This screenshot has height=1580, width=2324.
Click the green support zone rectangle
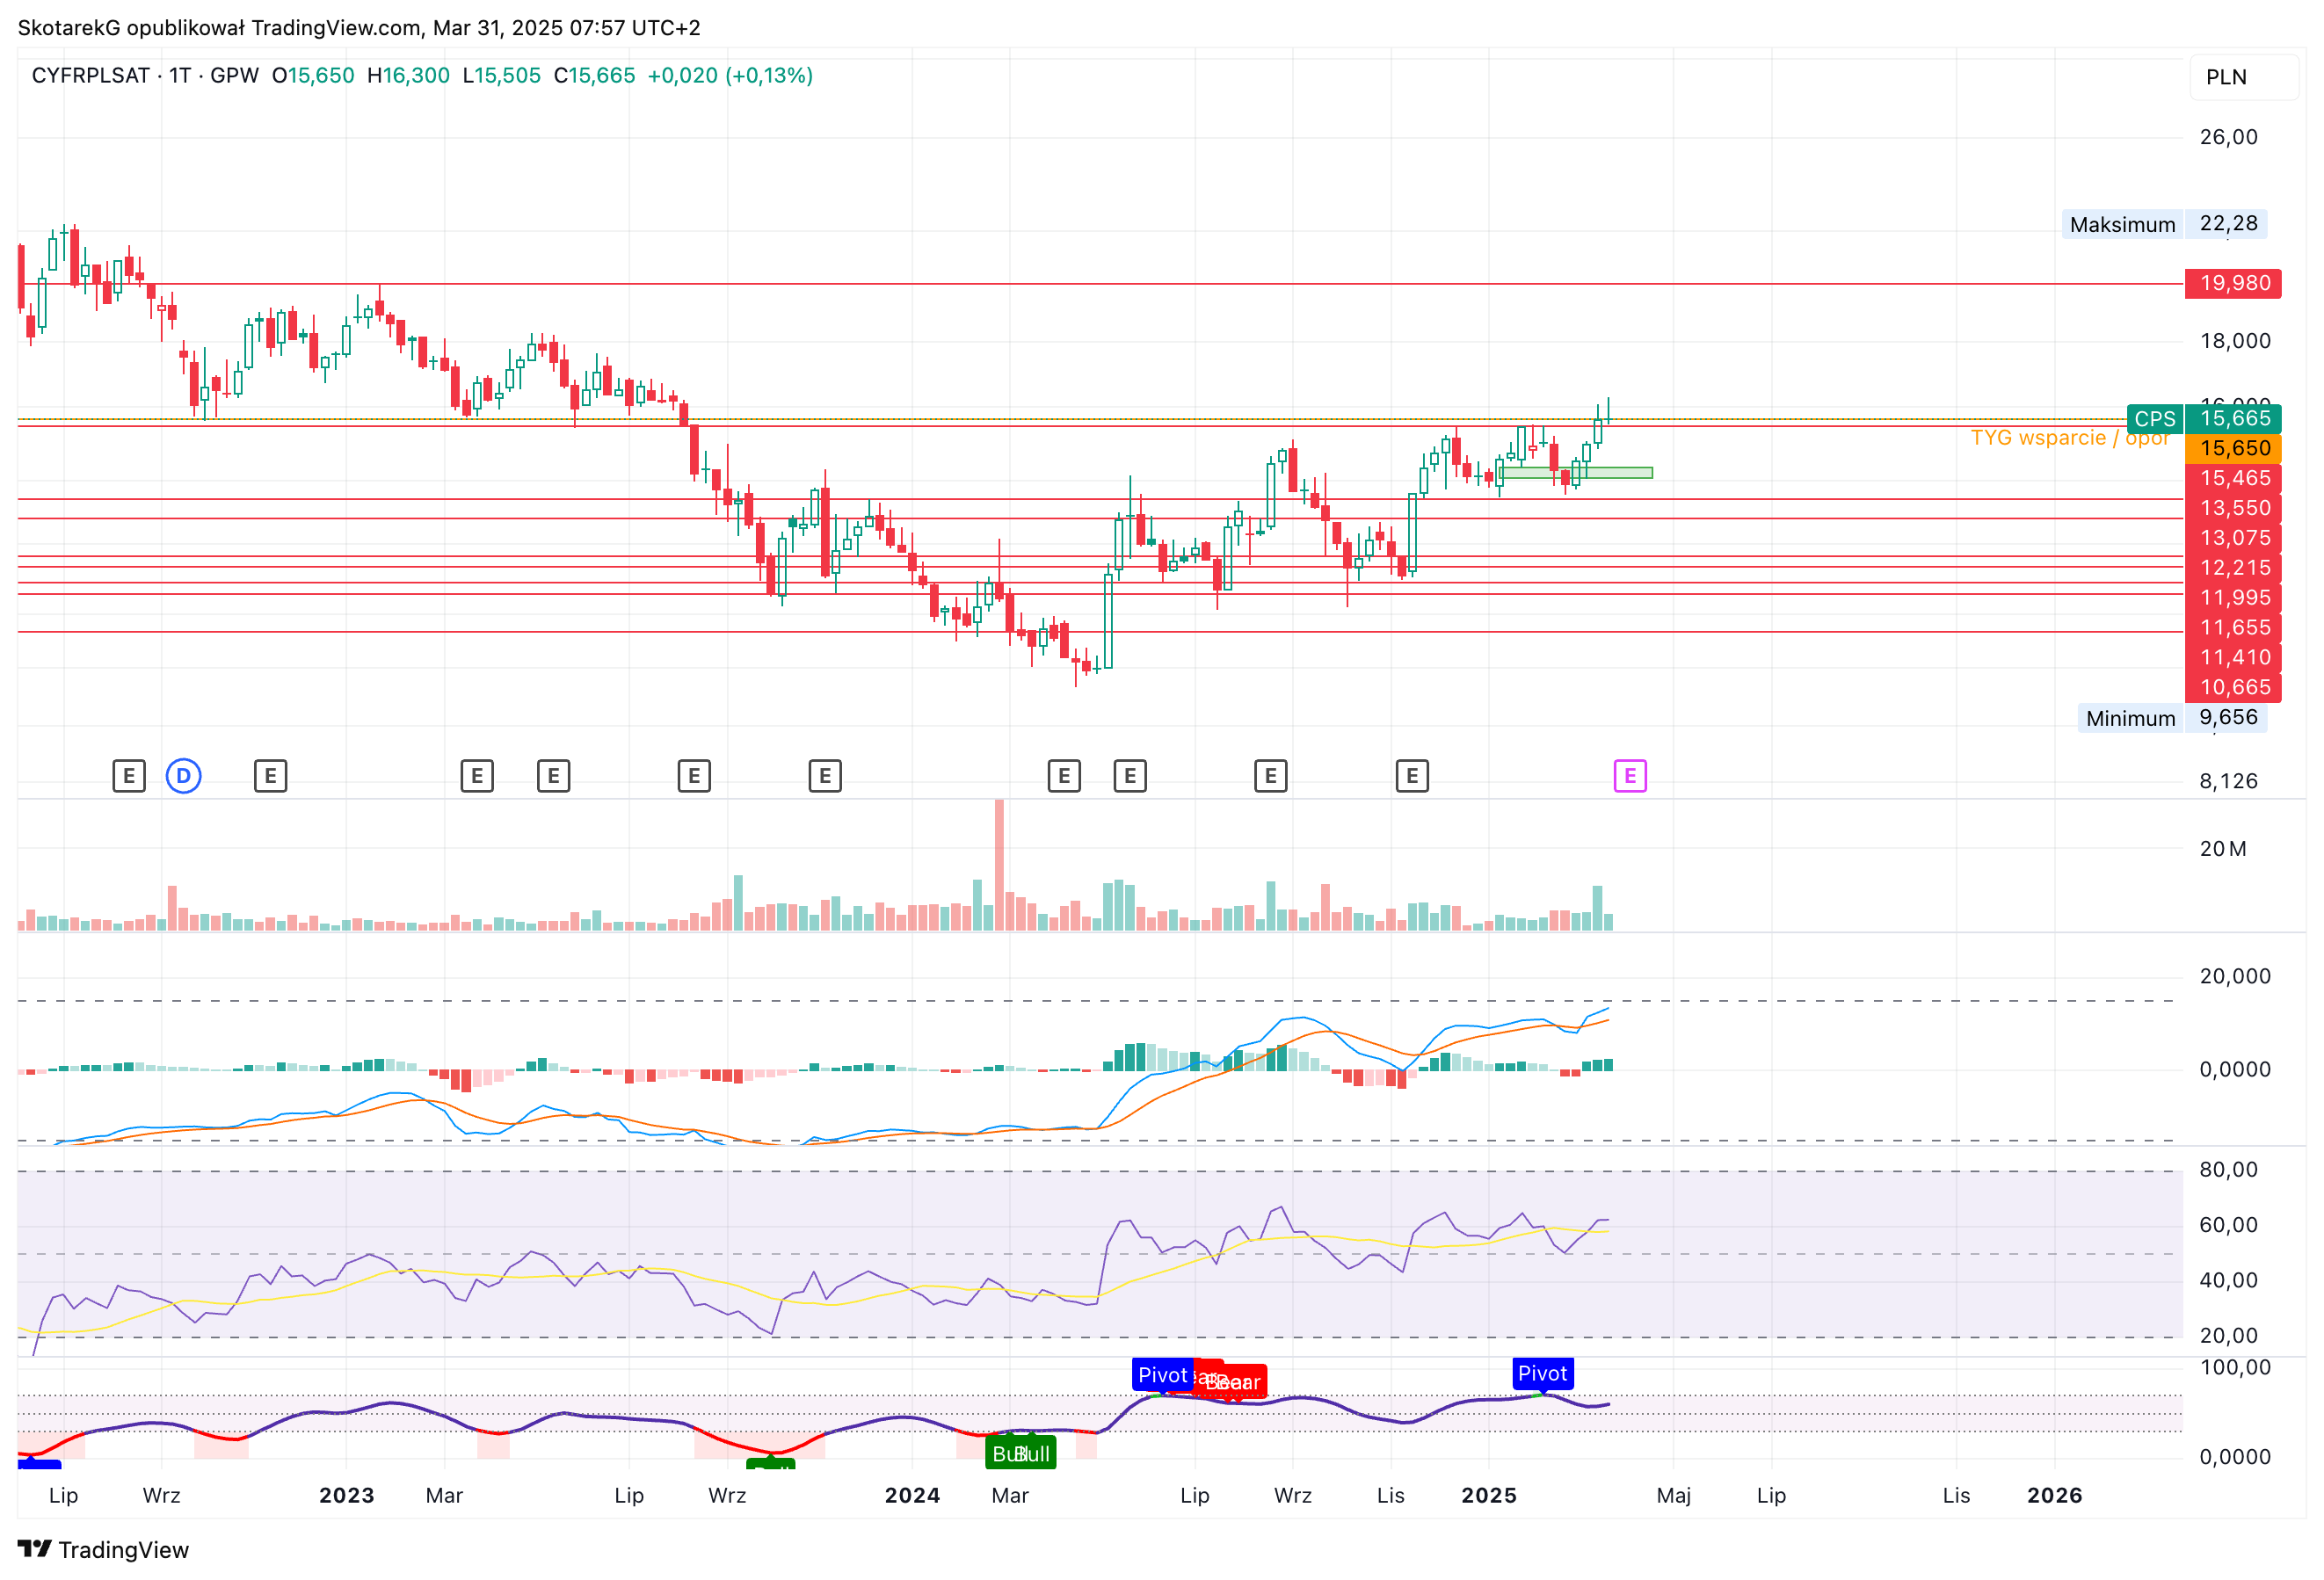point(1576,473)
